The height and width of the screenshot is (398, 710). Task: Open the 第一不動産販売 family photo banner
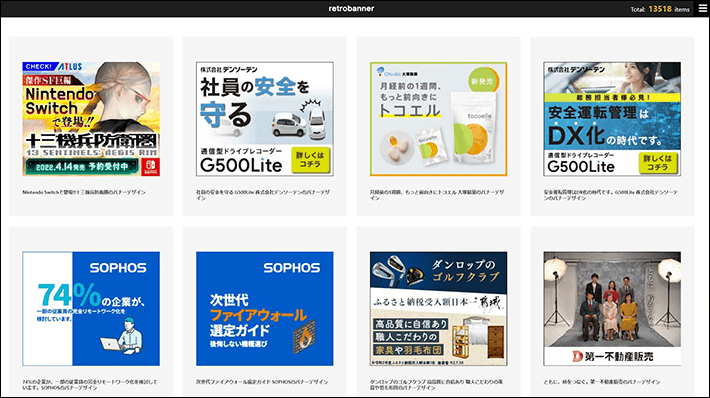tap(612, 309)
